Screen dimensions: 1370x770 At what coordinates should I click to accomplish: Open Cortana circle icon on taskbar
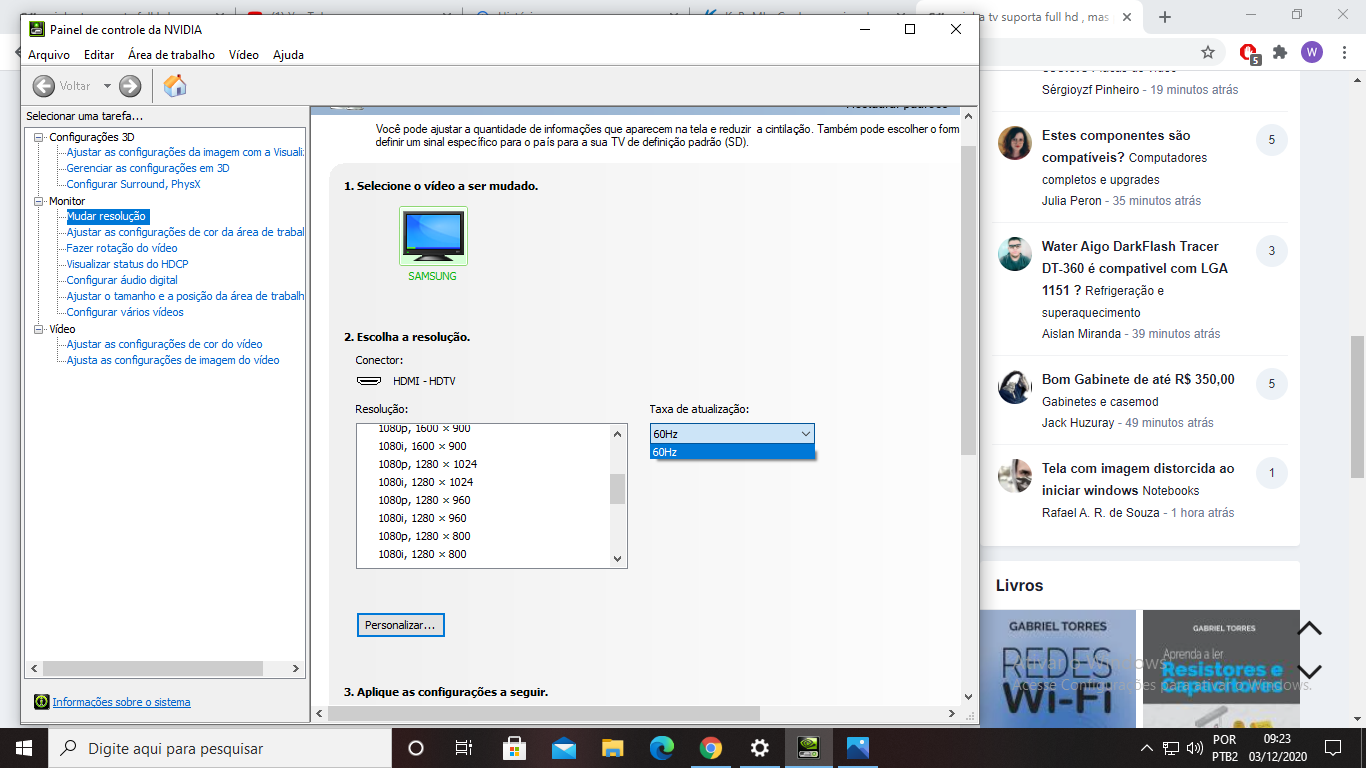[x=416, y=748]
